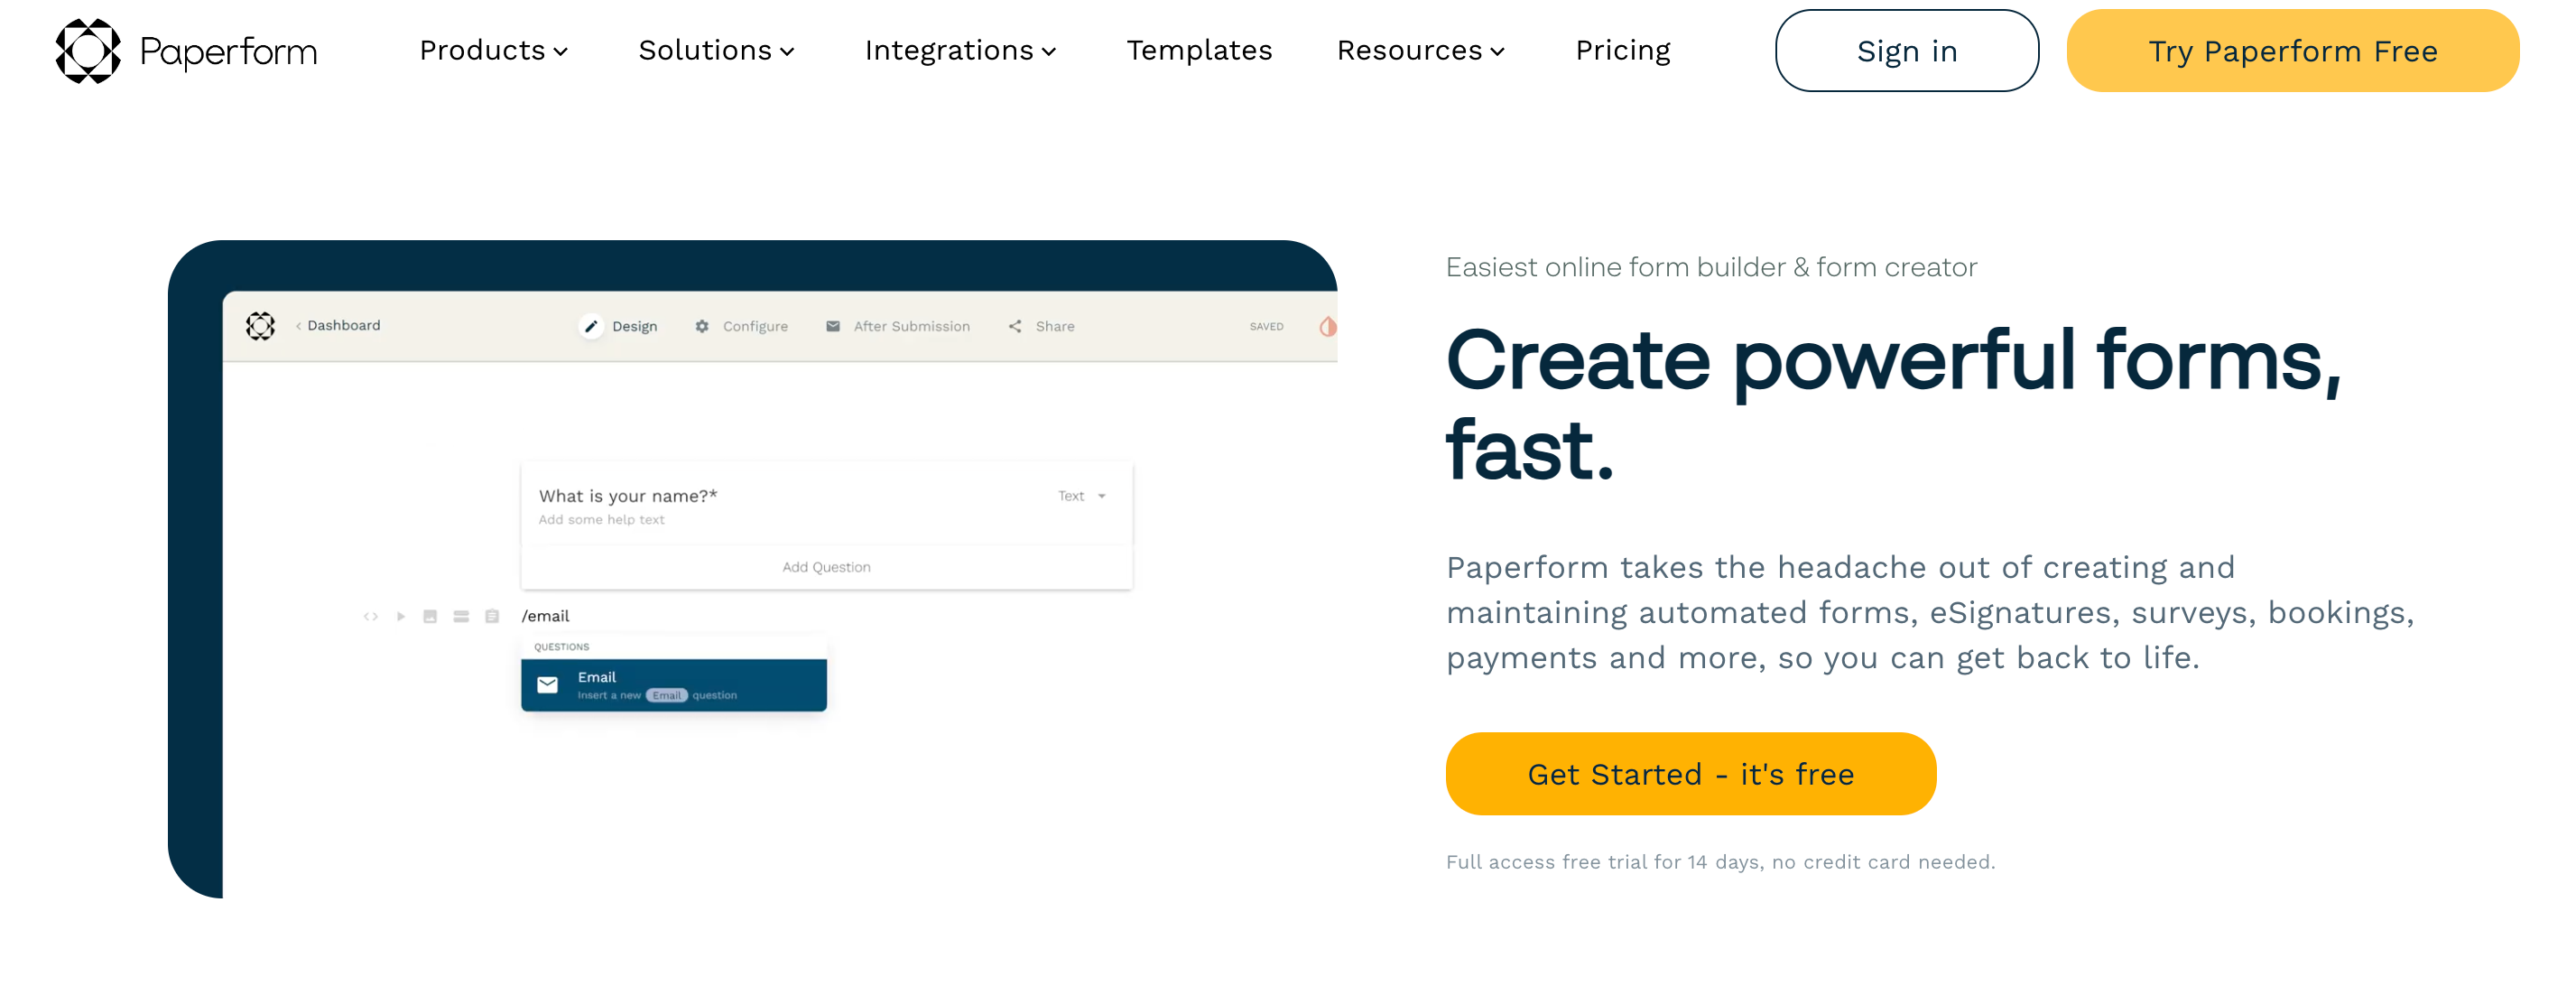Open the Integrations dropdown menu
This screenshot has width=2576, height=986.
coord(960,51)
